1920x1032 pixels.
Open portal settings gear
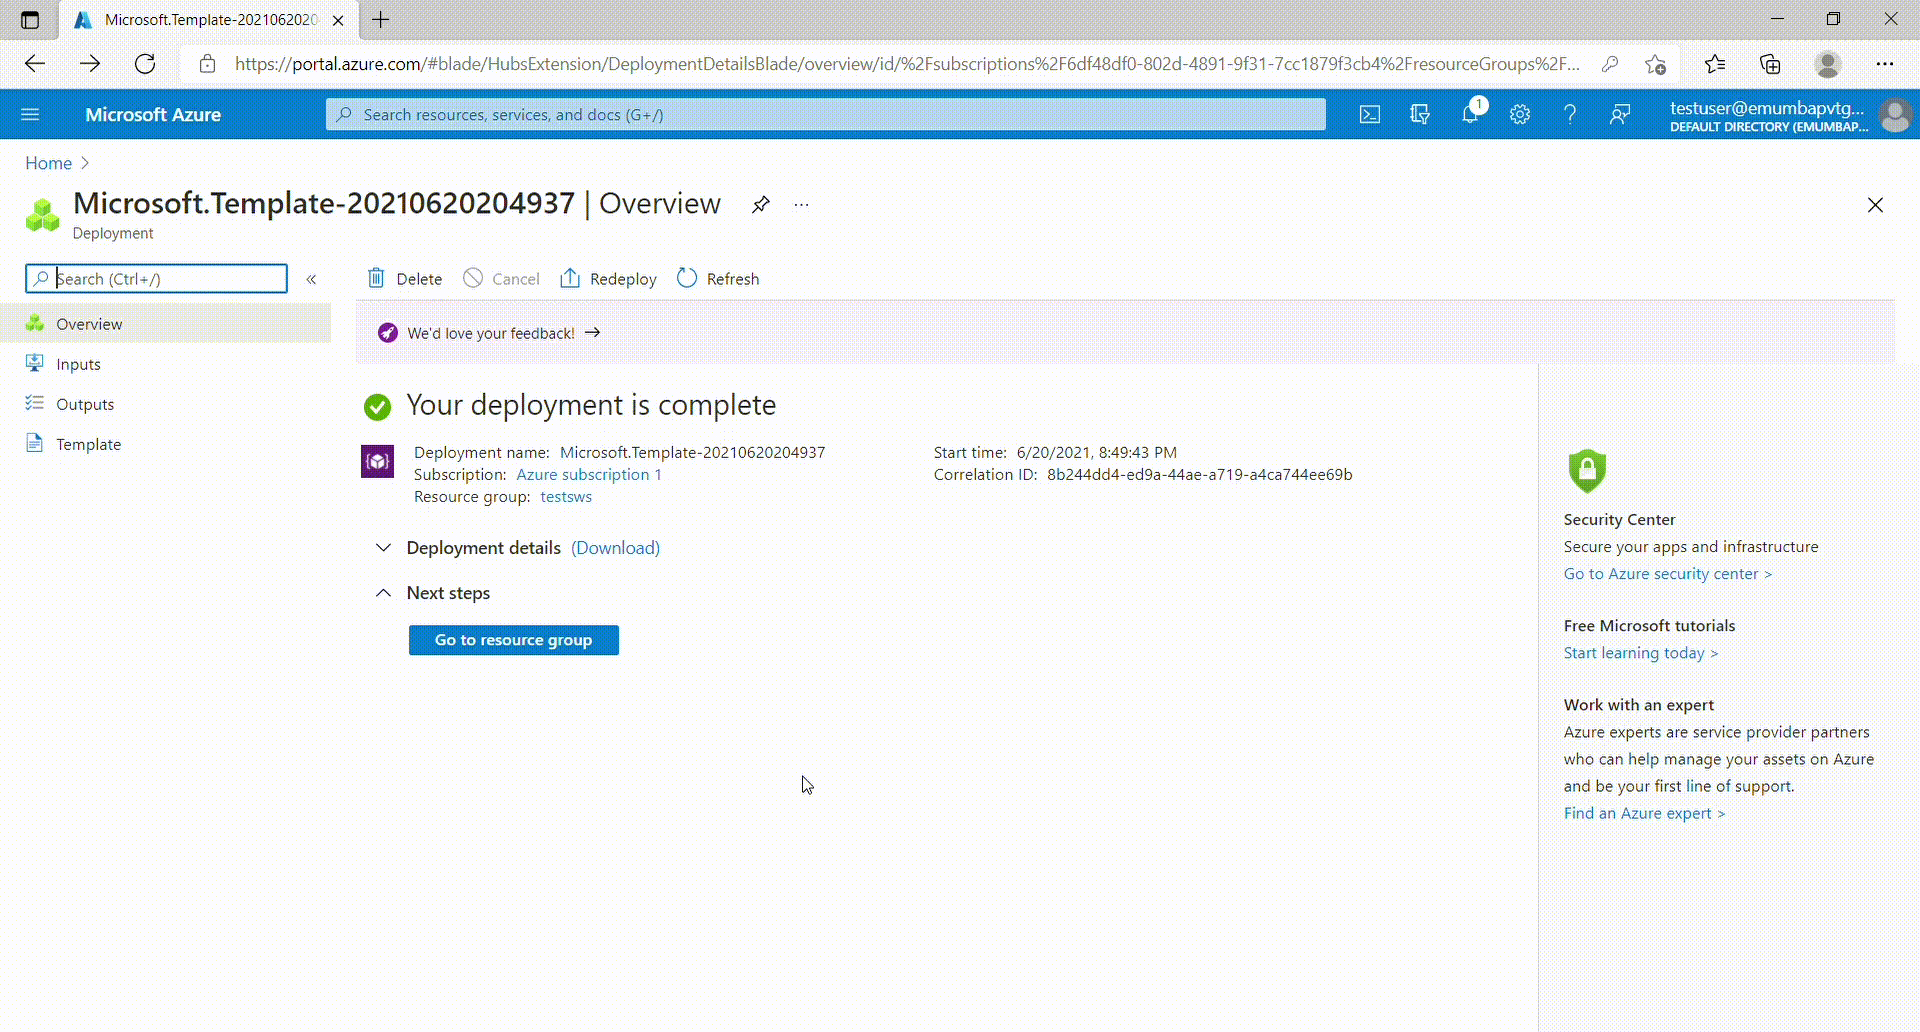[1520, 114]
